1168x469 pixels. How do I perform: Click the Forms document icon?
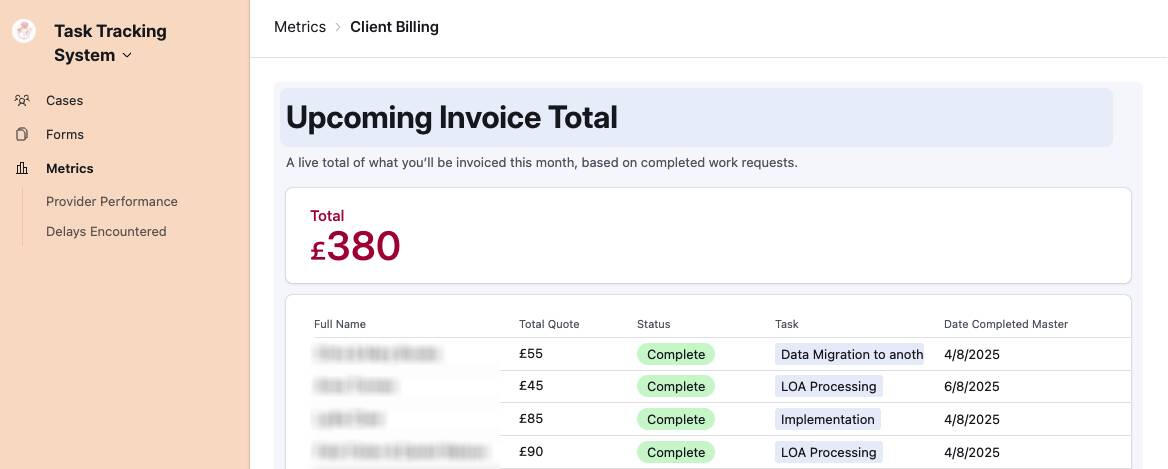pyautogui.click(x=22, y=134)
